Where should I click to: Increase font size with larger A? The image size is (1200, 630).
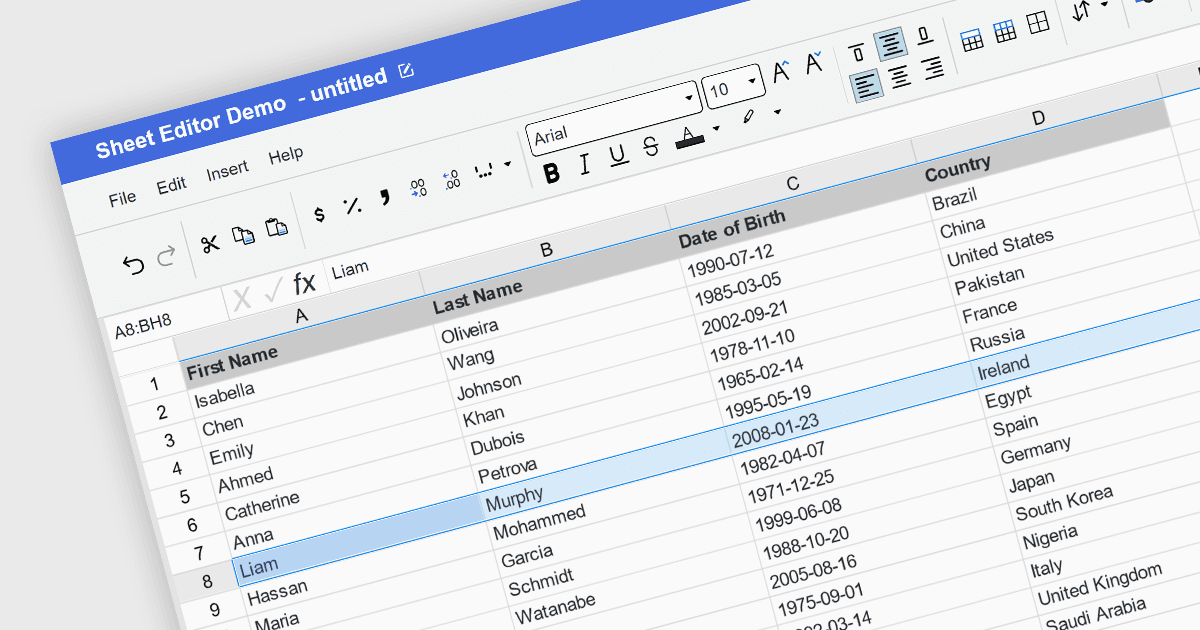(x=782, y=73)
